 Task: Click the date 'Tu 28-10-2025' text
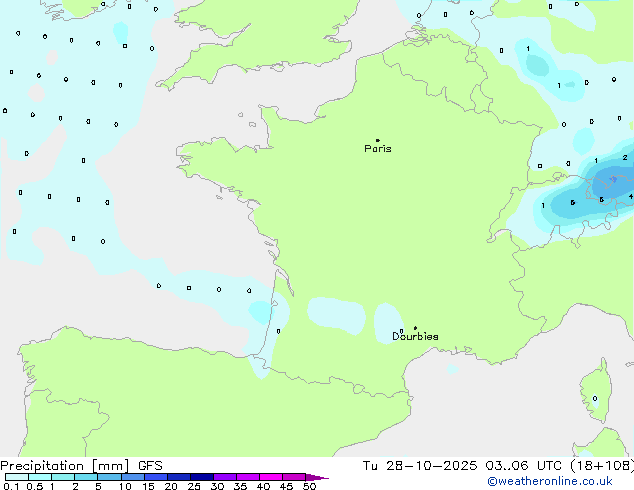[420, 466]
